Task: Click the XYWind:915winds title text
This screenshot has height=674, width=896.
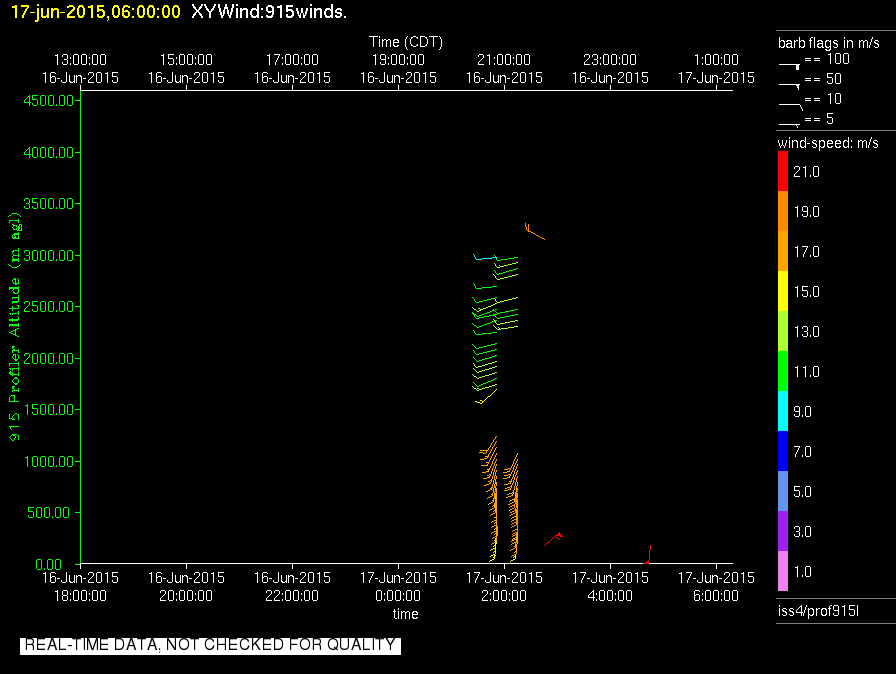Action: click(x=269, y=11)
